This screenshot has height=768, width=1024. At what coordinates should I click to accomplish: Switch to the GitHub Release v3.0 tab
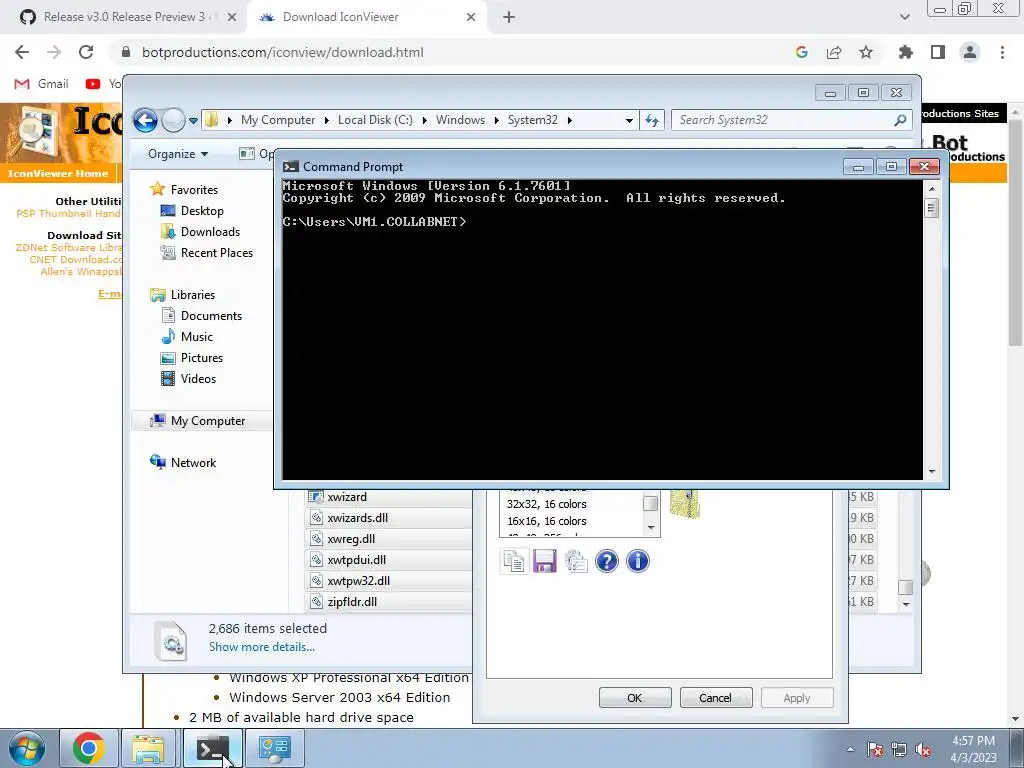[123, 17]
